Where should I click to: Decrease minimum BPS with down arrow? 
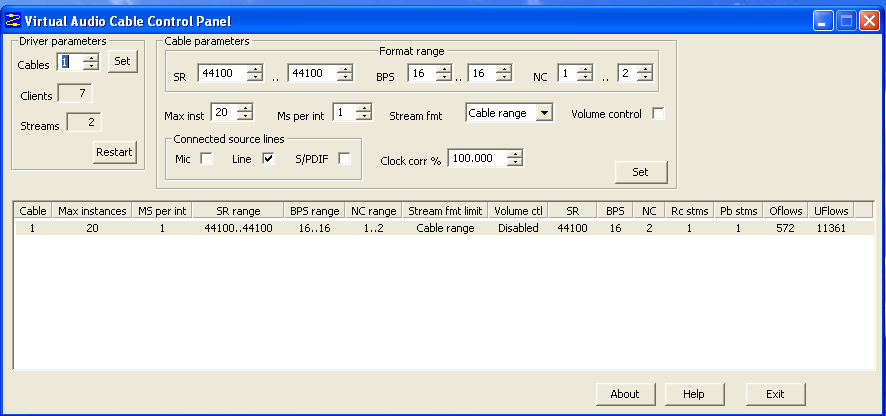(x=444, y=76)
